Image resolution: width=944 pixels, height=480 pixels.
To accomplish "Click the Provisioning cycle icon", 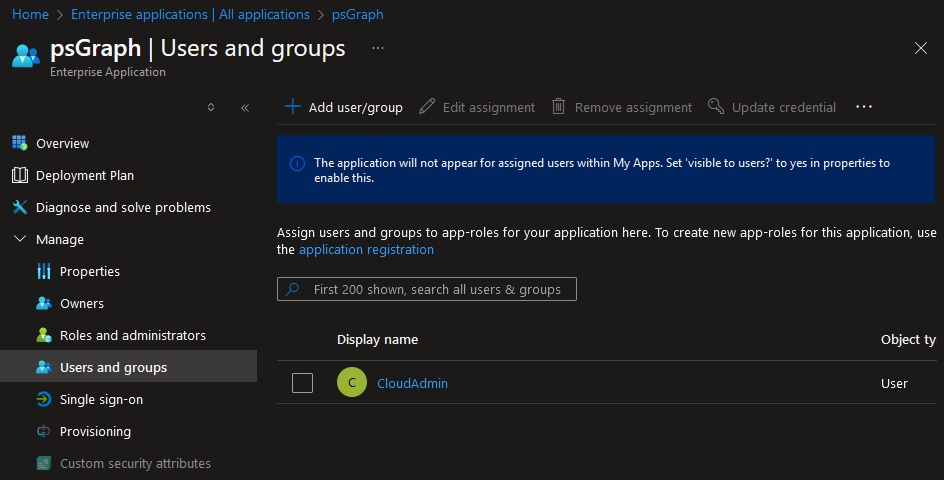I will (44, 431).
